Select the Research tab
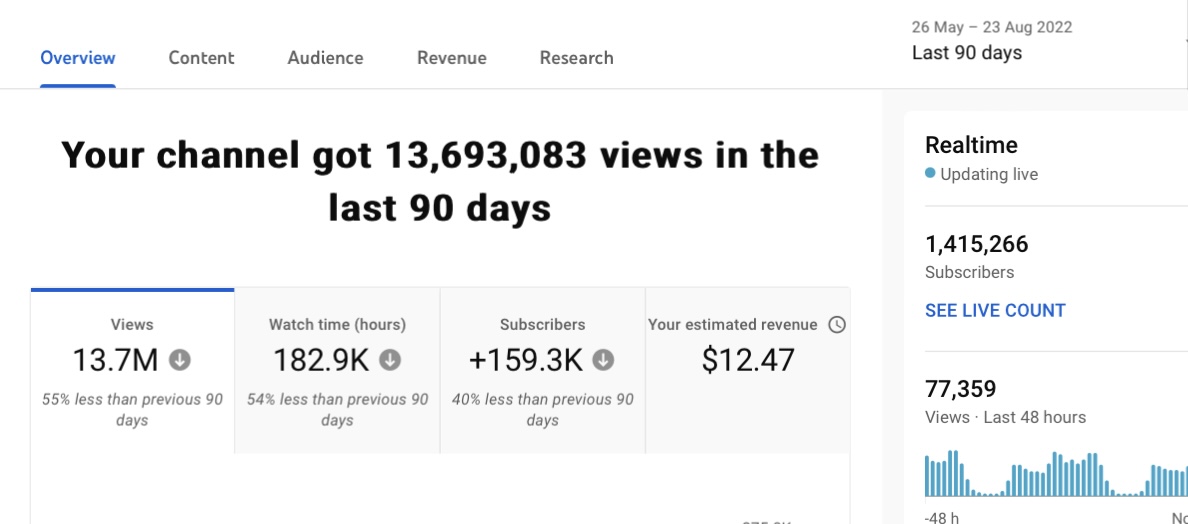 (x=577, y=58)
